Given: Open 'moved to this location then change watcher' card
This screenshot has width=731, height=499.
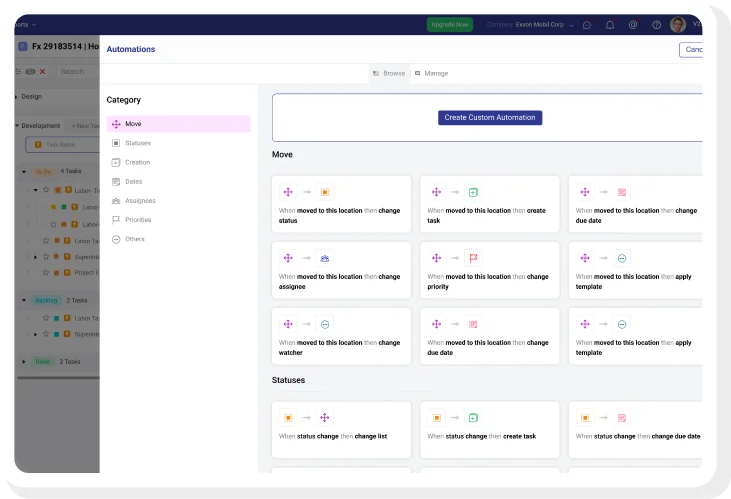Looking at the screenshot, I should click(x=341, y=336).
